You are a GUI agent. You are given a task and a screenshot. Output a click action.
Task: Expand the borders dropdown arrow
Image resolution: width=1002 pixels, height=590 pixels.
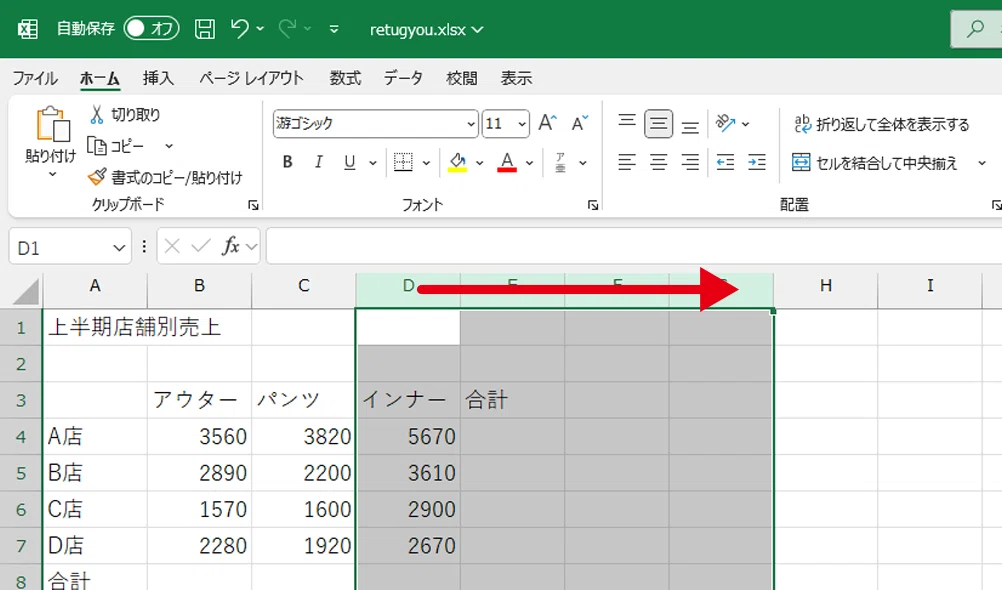(426, 163)
